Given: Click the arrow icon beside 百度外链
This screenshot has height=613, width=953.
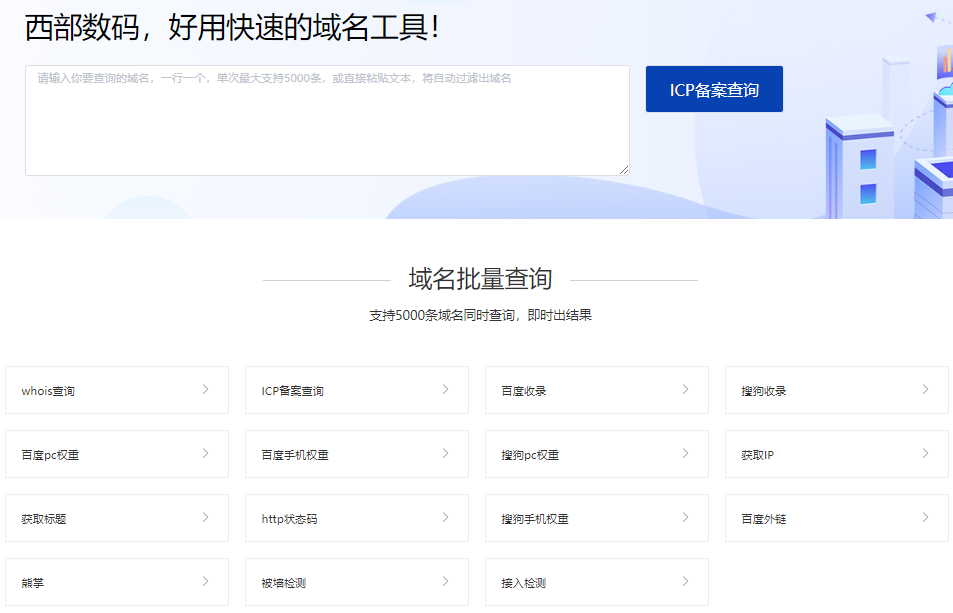Looking at the screenshot, I should pyautogui.click(x=925, y=518).
